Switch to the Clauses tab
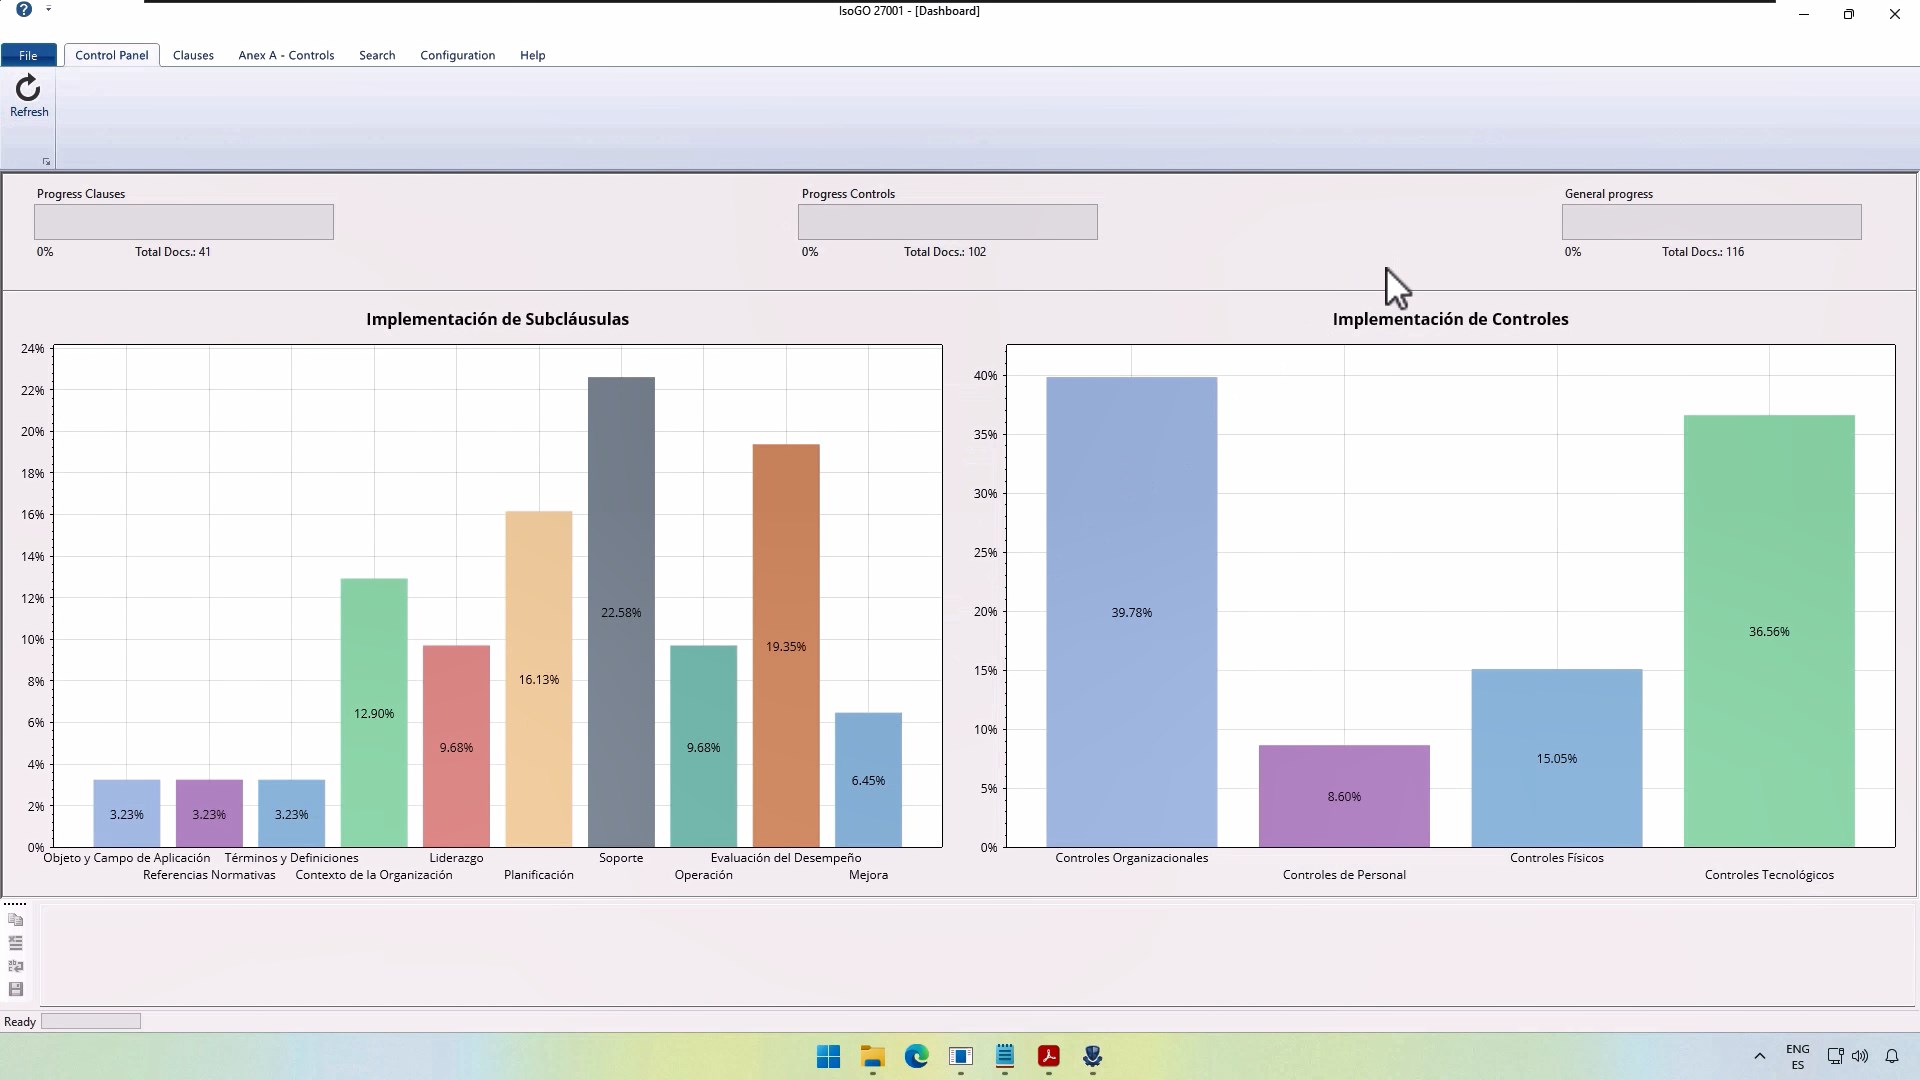 (193, 55)
